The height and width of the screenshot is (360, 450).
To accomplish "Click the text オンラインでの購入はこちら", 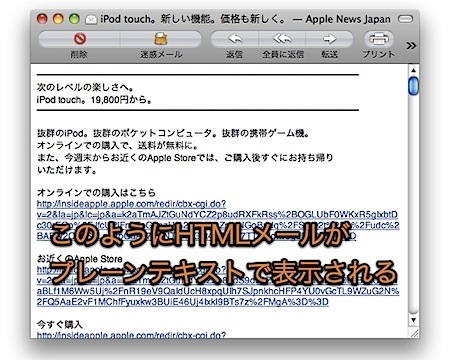I will (x=96, y=192).
